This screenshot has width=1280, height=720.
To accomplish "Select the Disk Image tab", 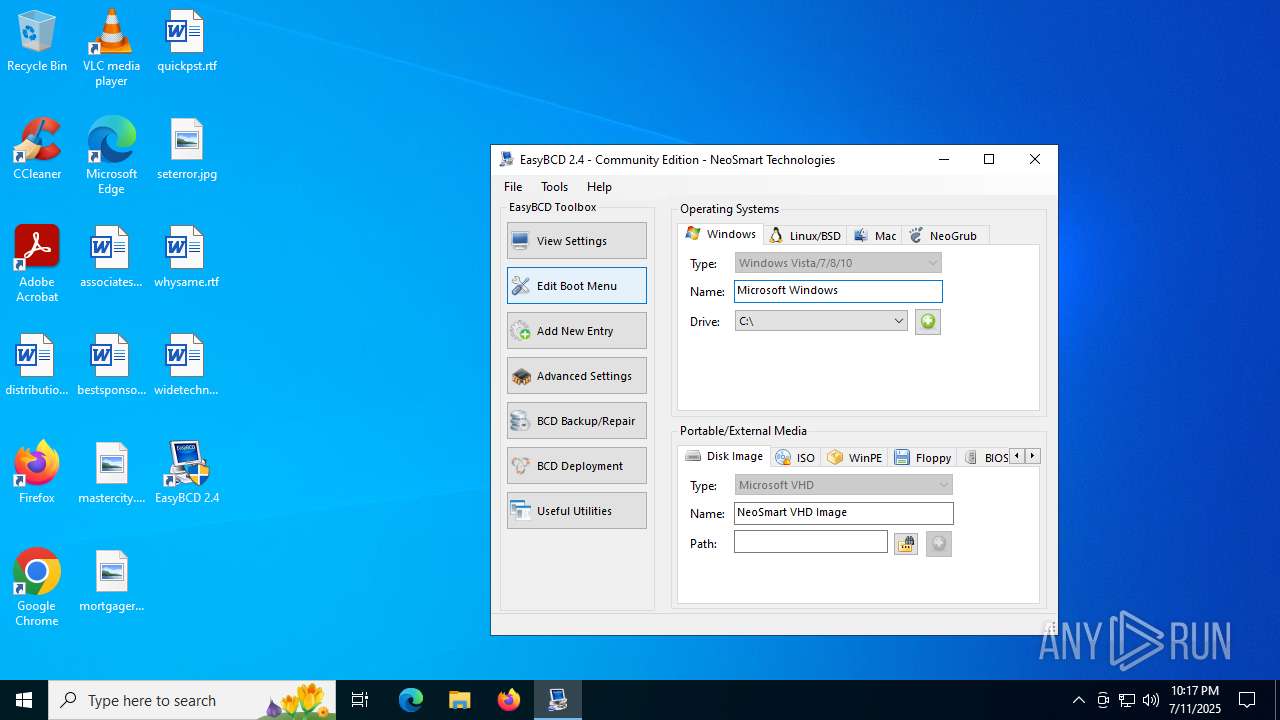I will [x=724, y=456].
